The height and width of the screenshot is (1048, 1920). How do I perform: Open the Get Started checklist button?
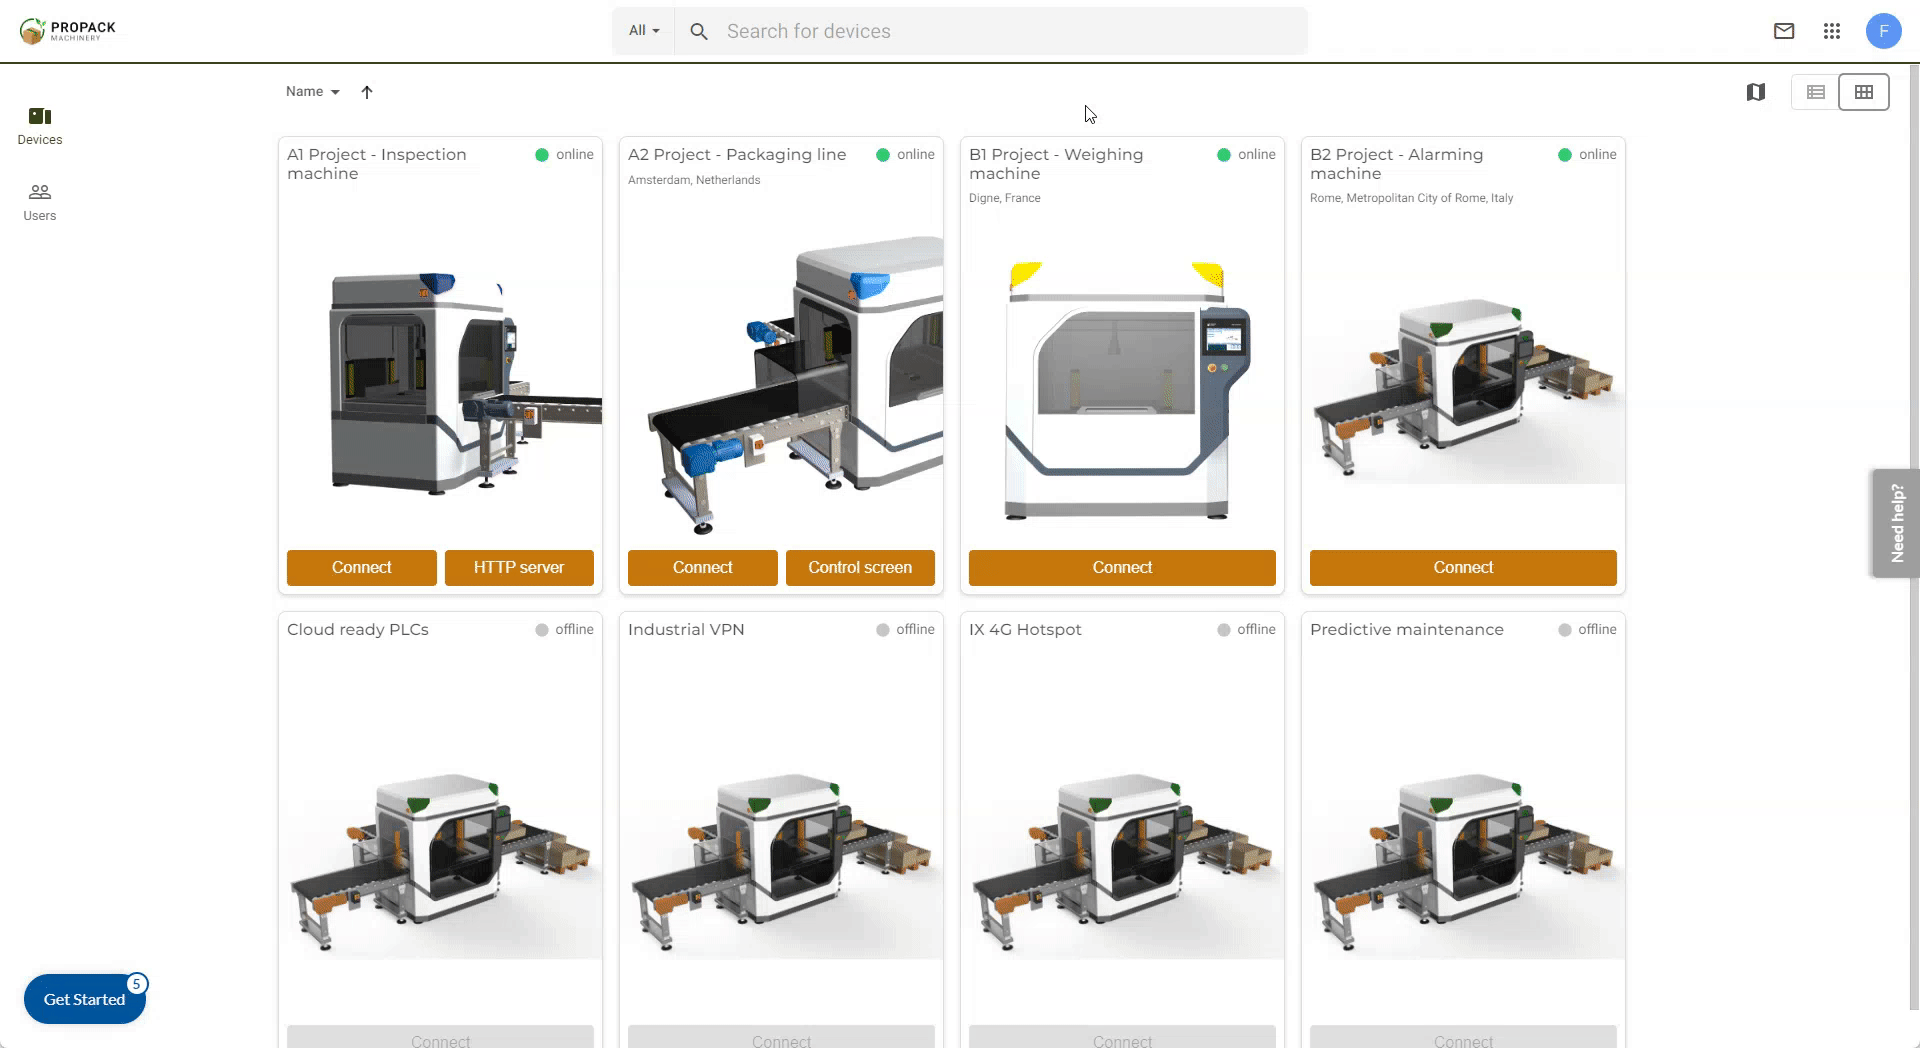tap(84, 999)
